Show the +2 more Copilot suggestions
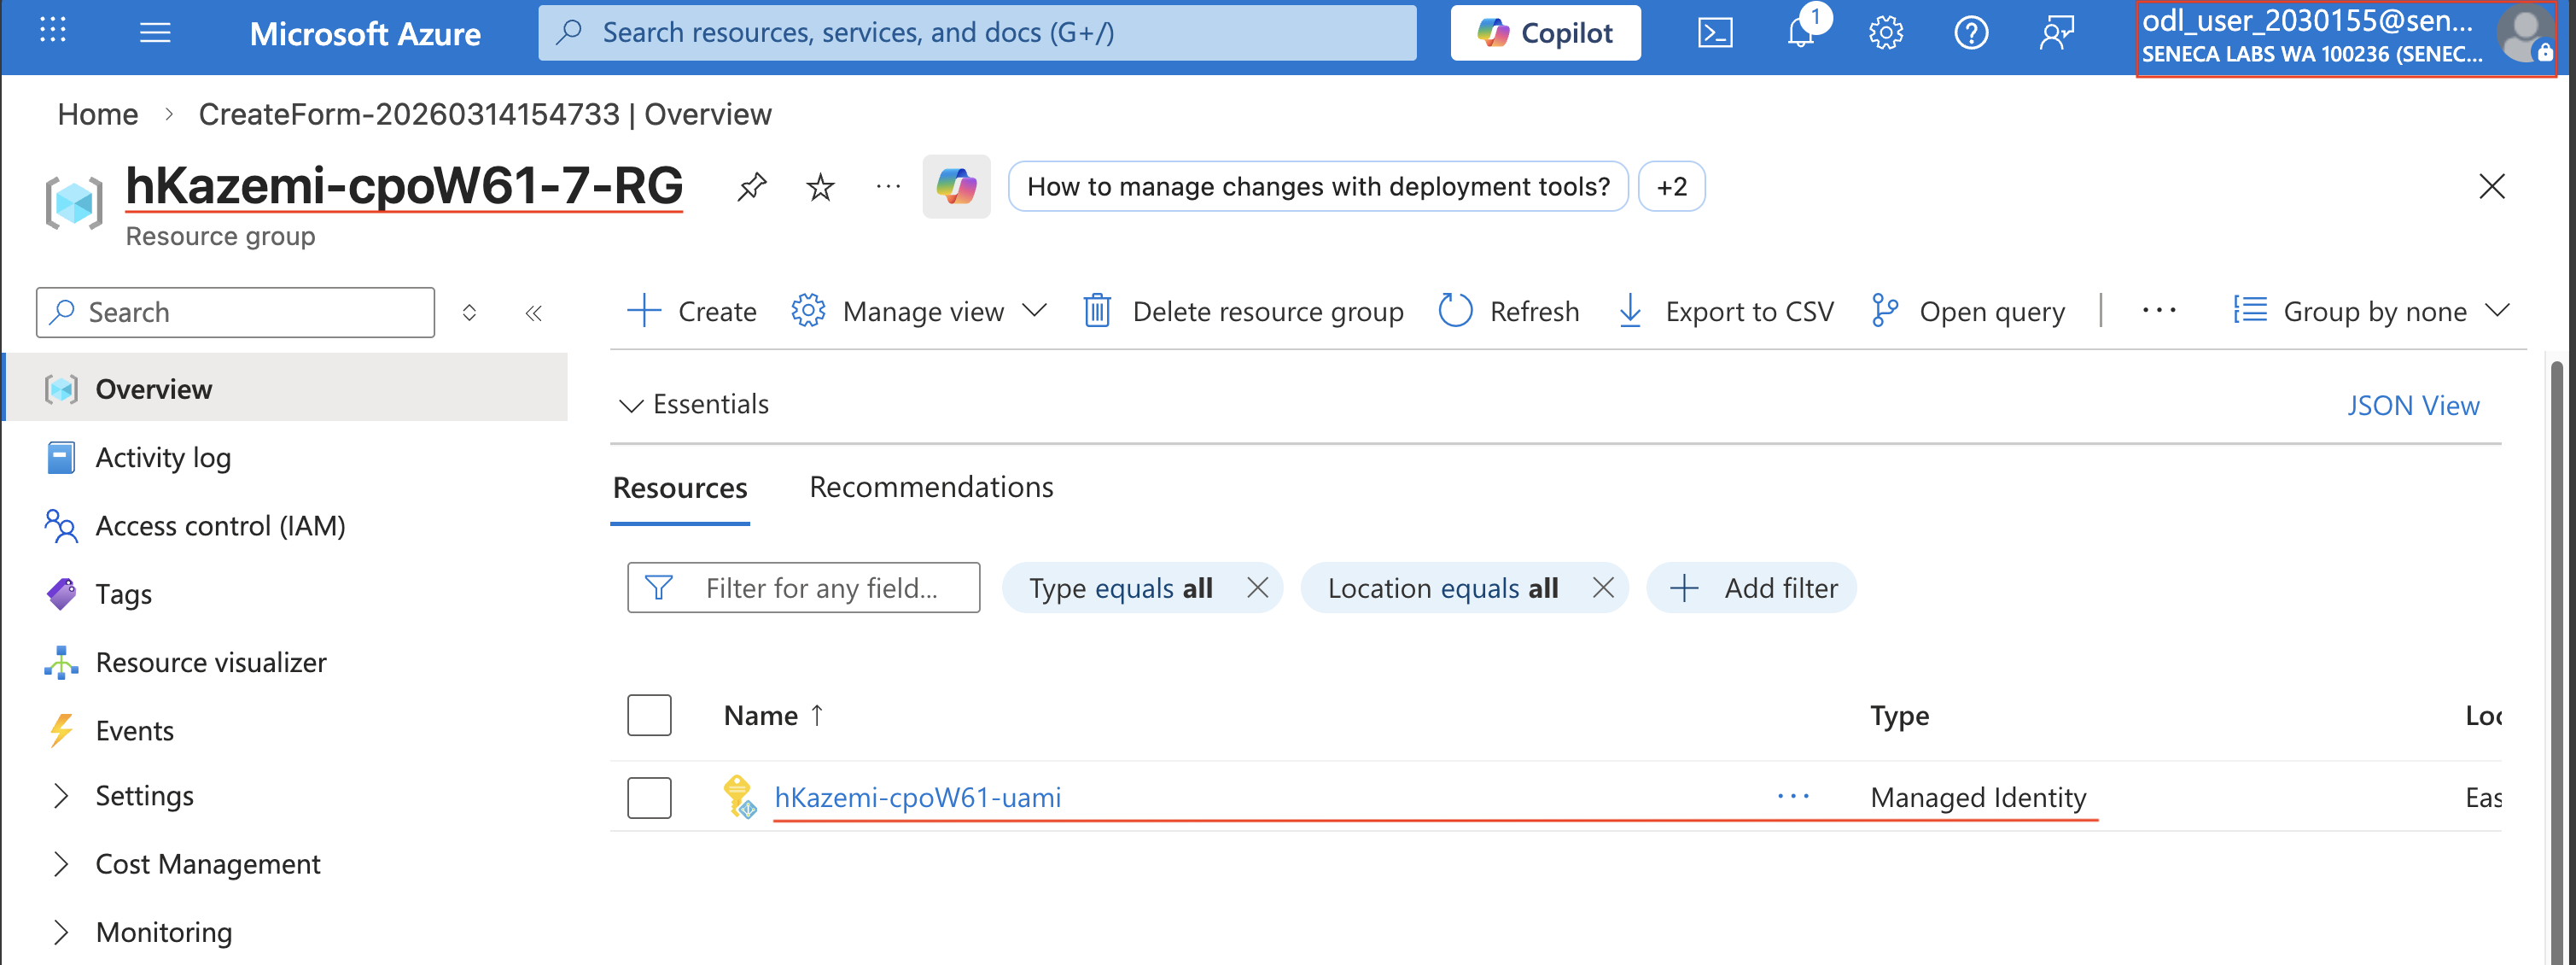Viewport: 2576px width, 965px height. (1671, 187)
